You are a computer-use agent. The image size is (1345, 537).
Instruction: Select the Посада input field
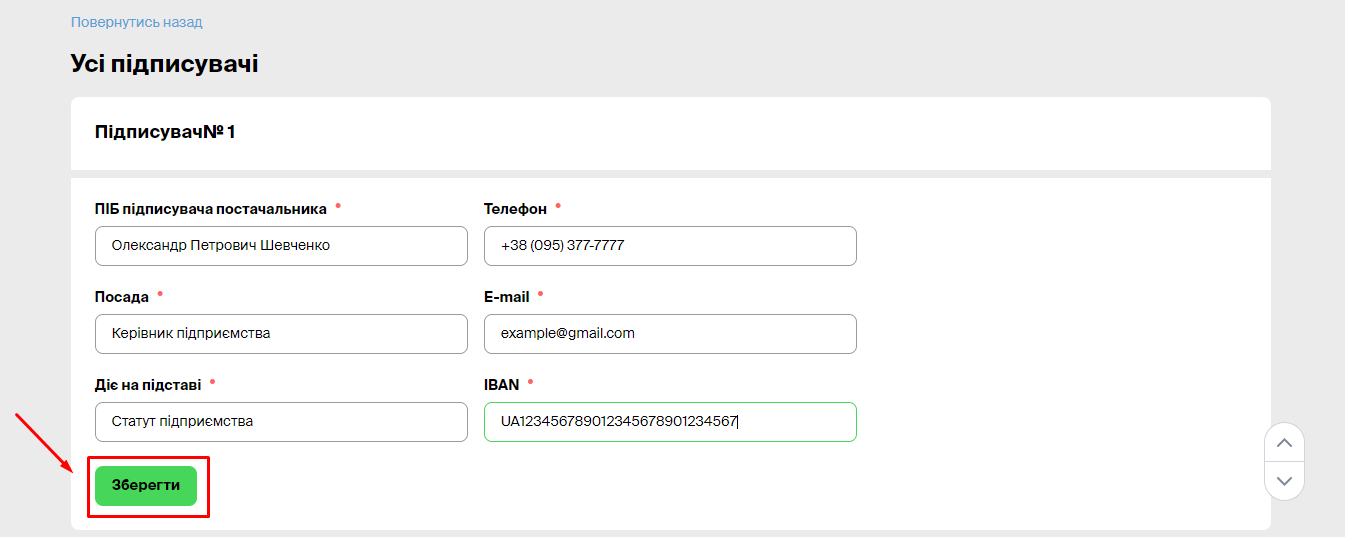click(281, 334)
